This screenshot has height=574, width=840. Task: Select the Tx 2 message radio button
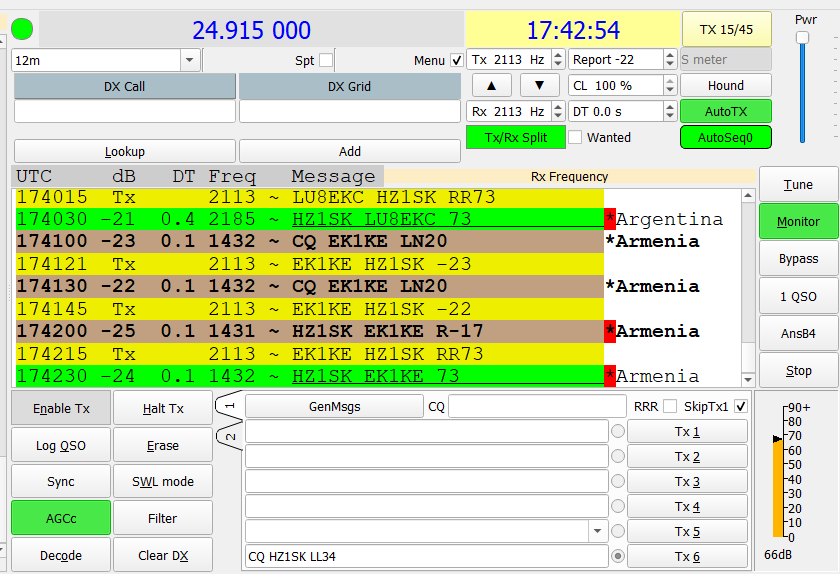[618, 456]
